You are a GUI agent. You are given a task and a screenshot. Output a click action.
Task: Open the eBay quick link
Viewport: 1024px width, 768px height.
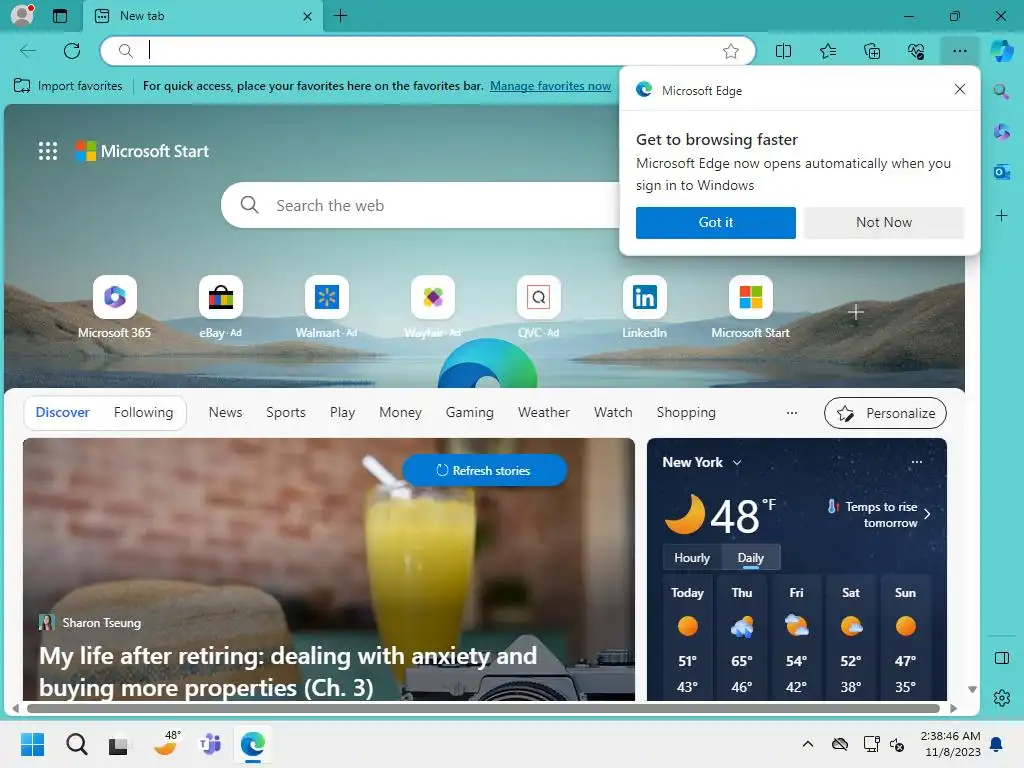click(x=221, y=307)
